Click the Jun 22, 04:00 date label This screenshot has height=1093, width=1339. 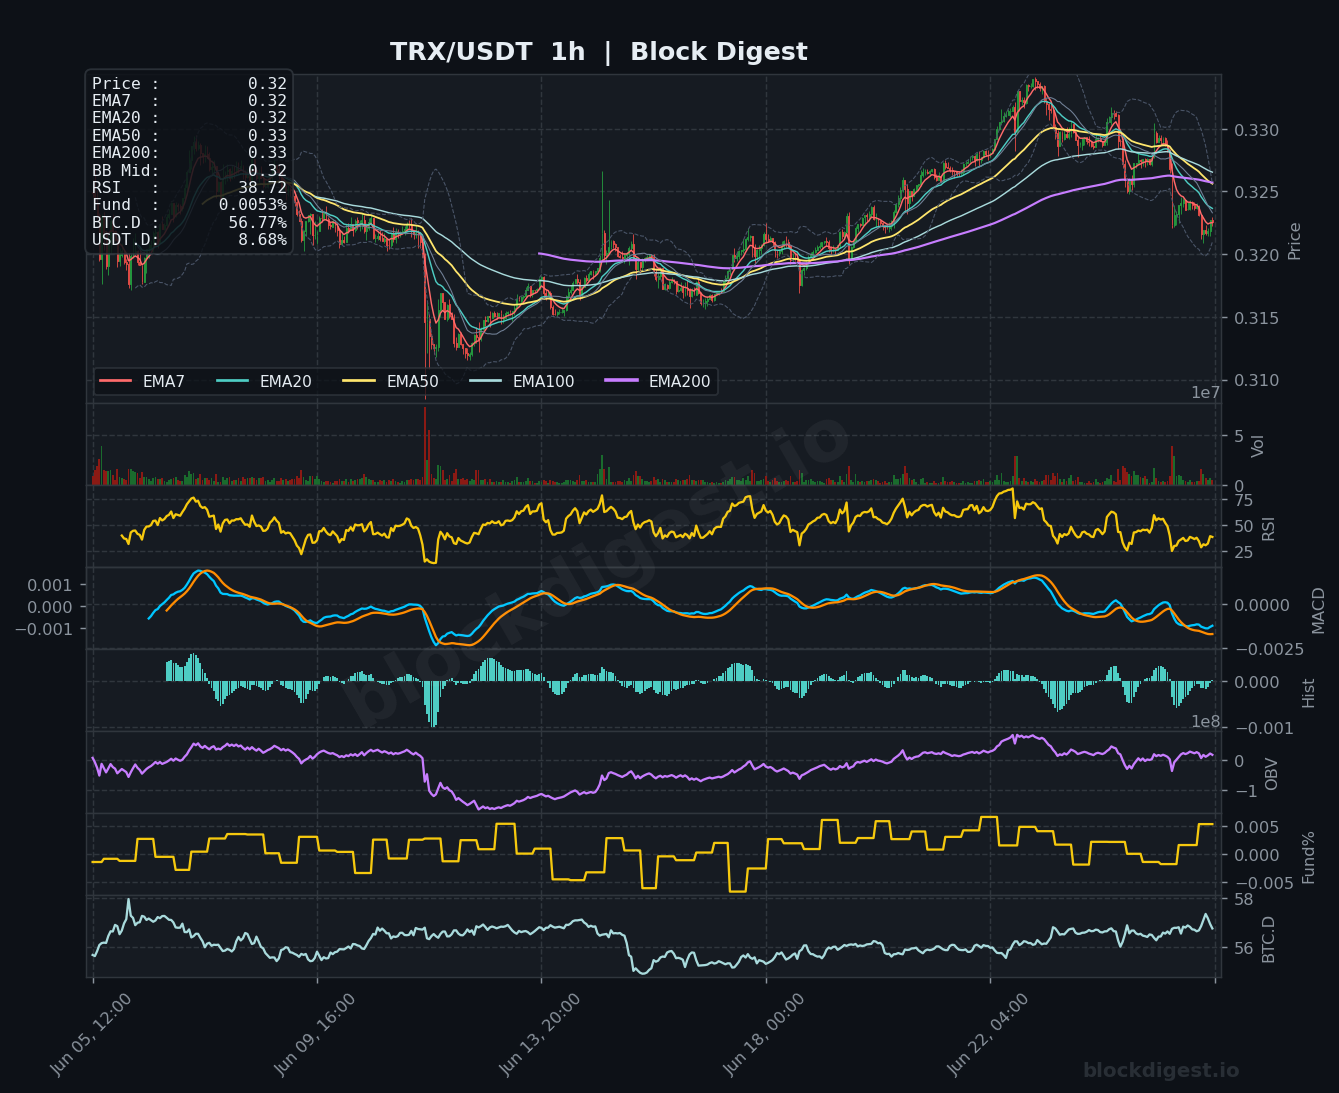pos(987,1035)
